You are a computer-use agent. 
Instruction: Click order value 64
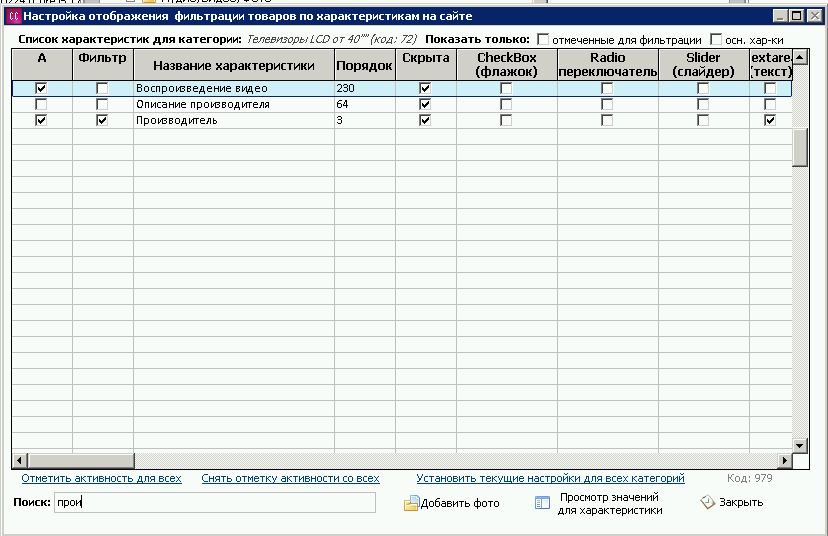[342, 105]
